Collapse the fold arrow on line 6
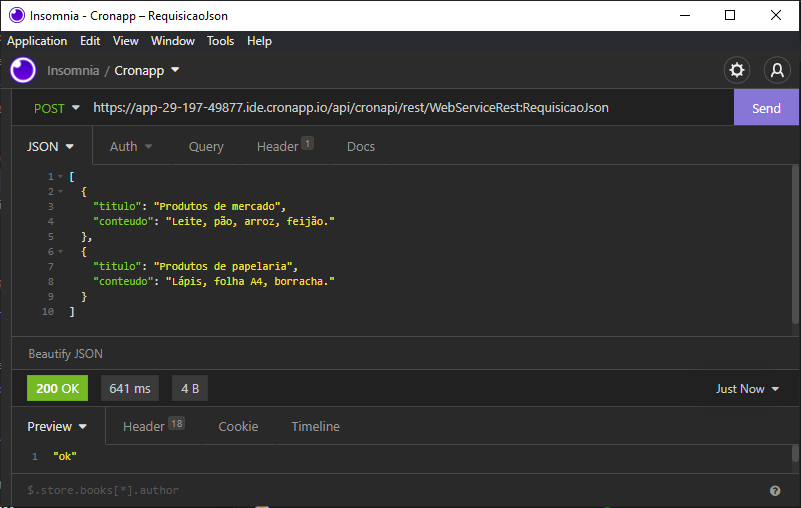801x508 pixels. (60, 251)
